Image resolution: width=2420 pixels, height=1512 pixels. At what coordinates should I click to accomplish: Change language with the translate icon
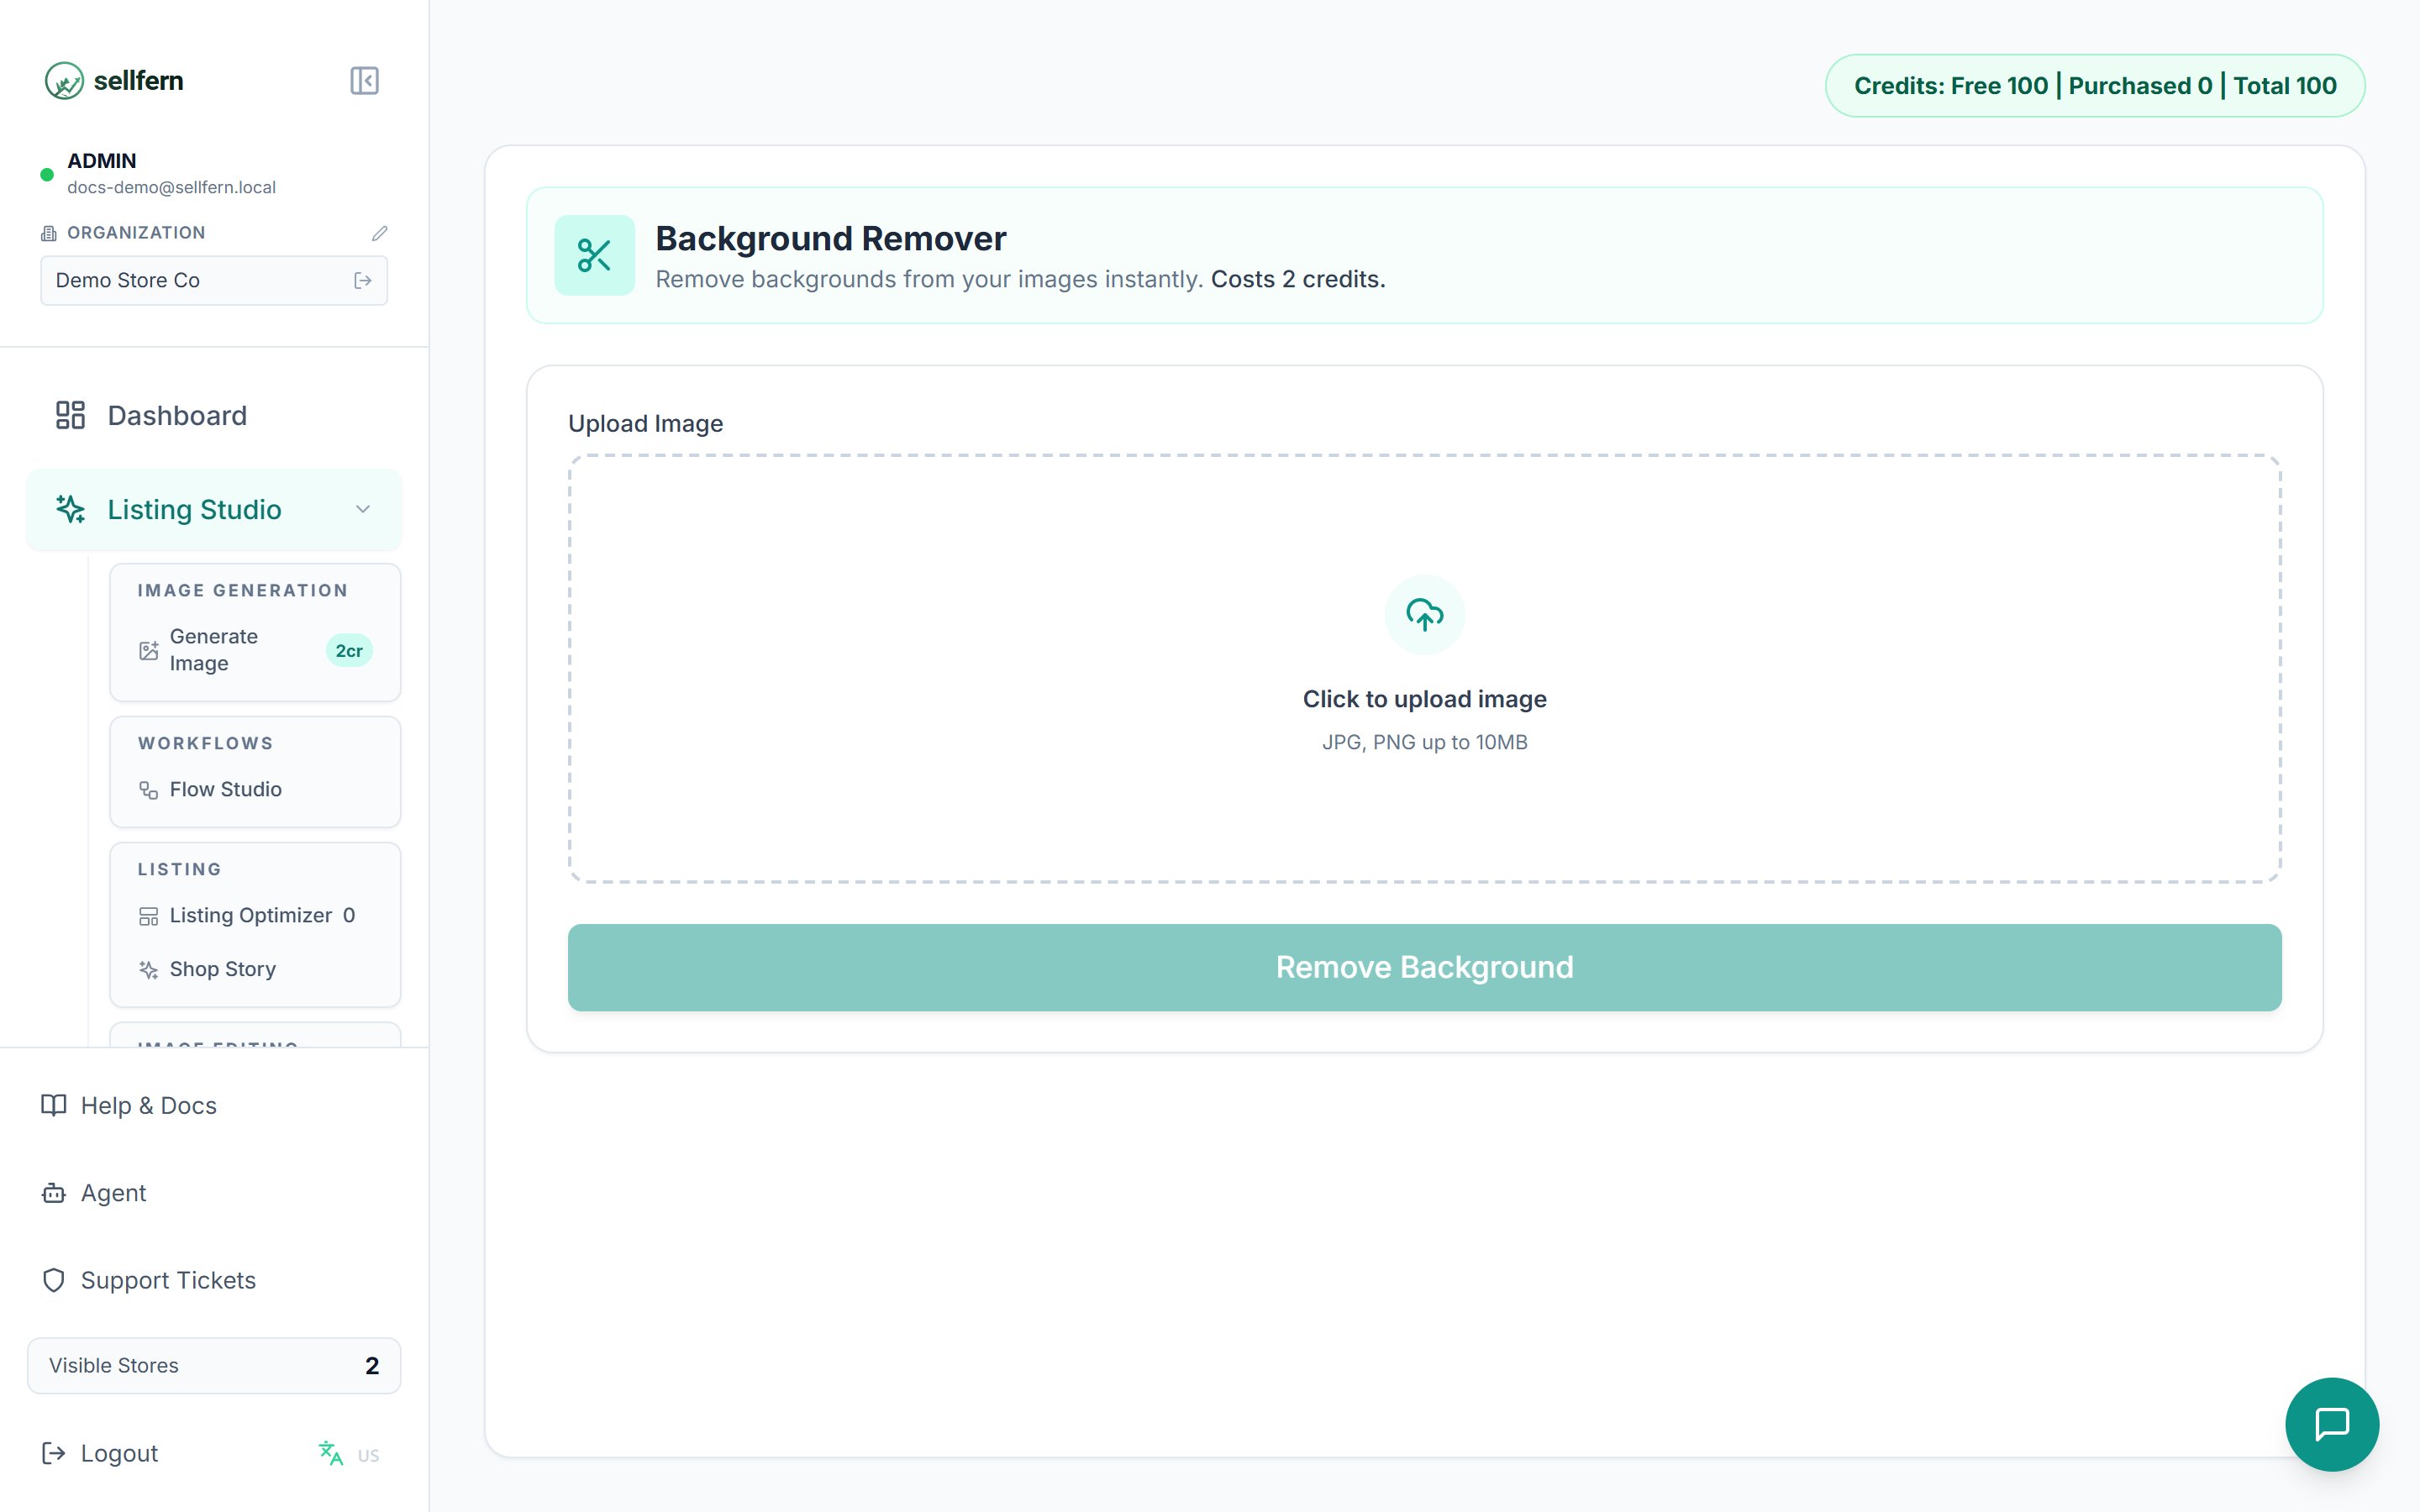click(331, 1453)
